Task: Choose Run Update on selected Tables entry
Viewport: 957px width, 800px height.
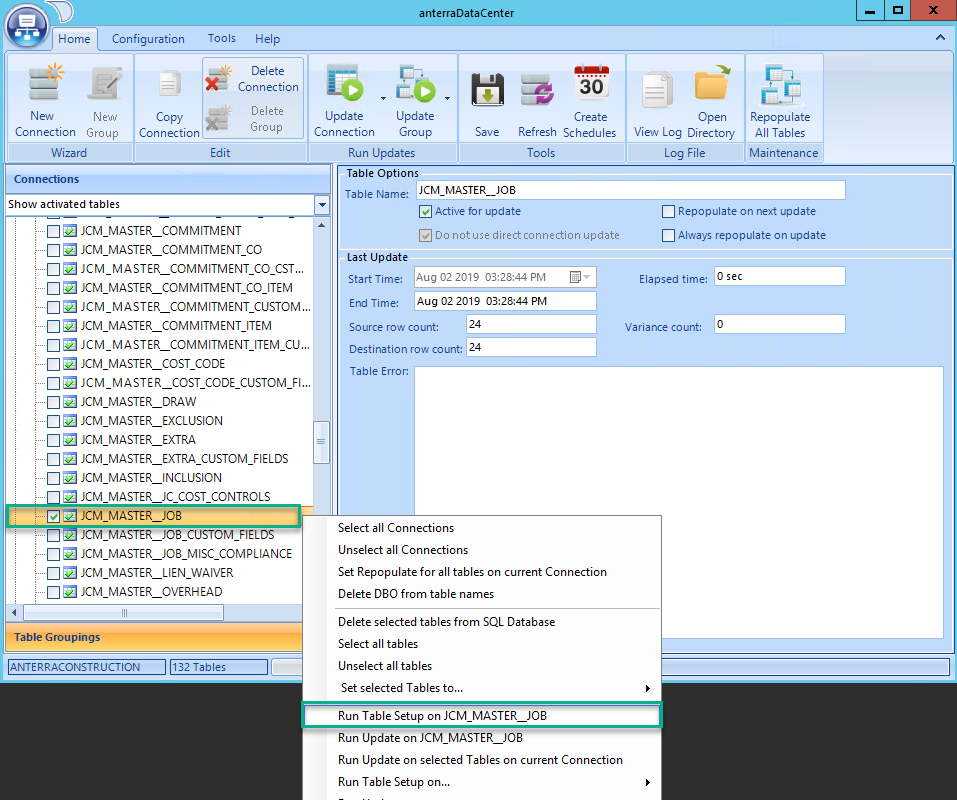Action: pyautogui.click(x=482, y=760)
